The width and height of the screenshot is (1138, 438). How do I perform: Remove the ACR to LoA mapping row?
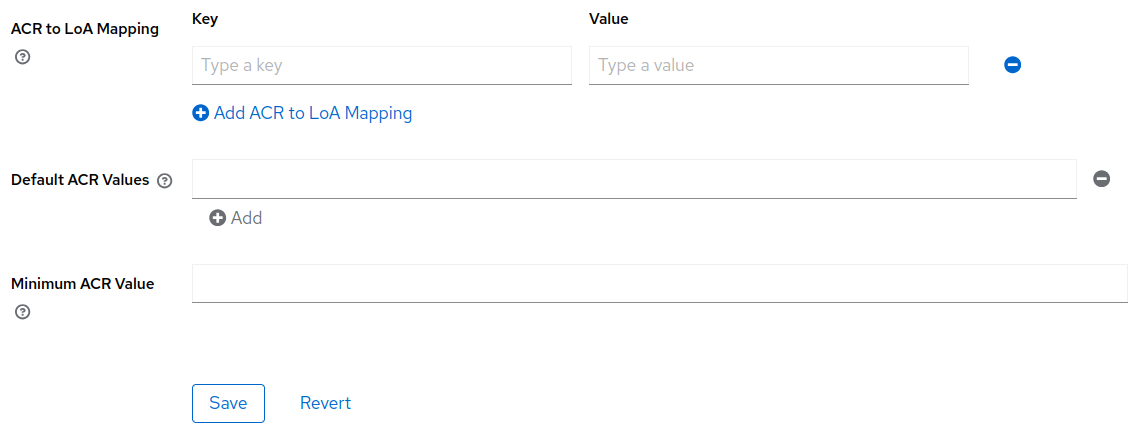click(1012, 65)
